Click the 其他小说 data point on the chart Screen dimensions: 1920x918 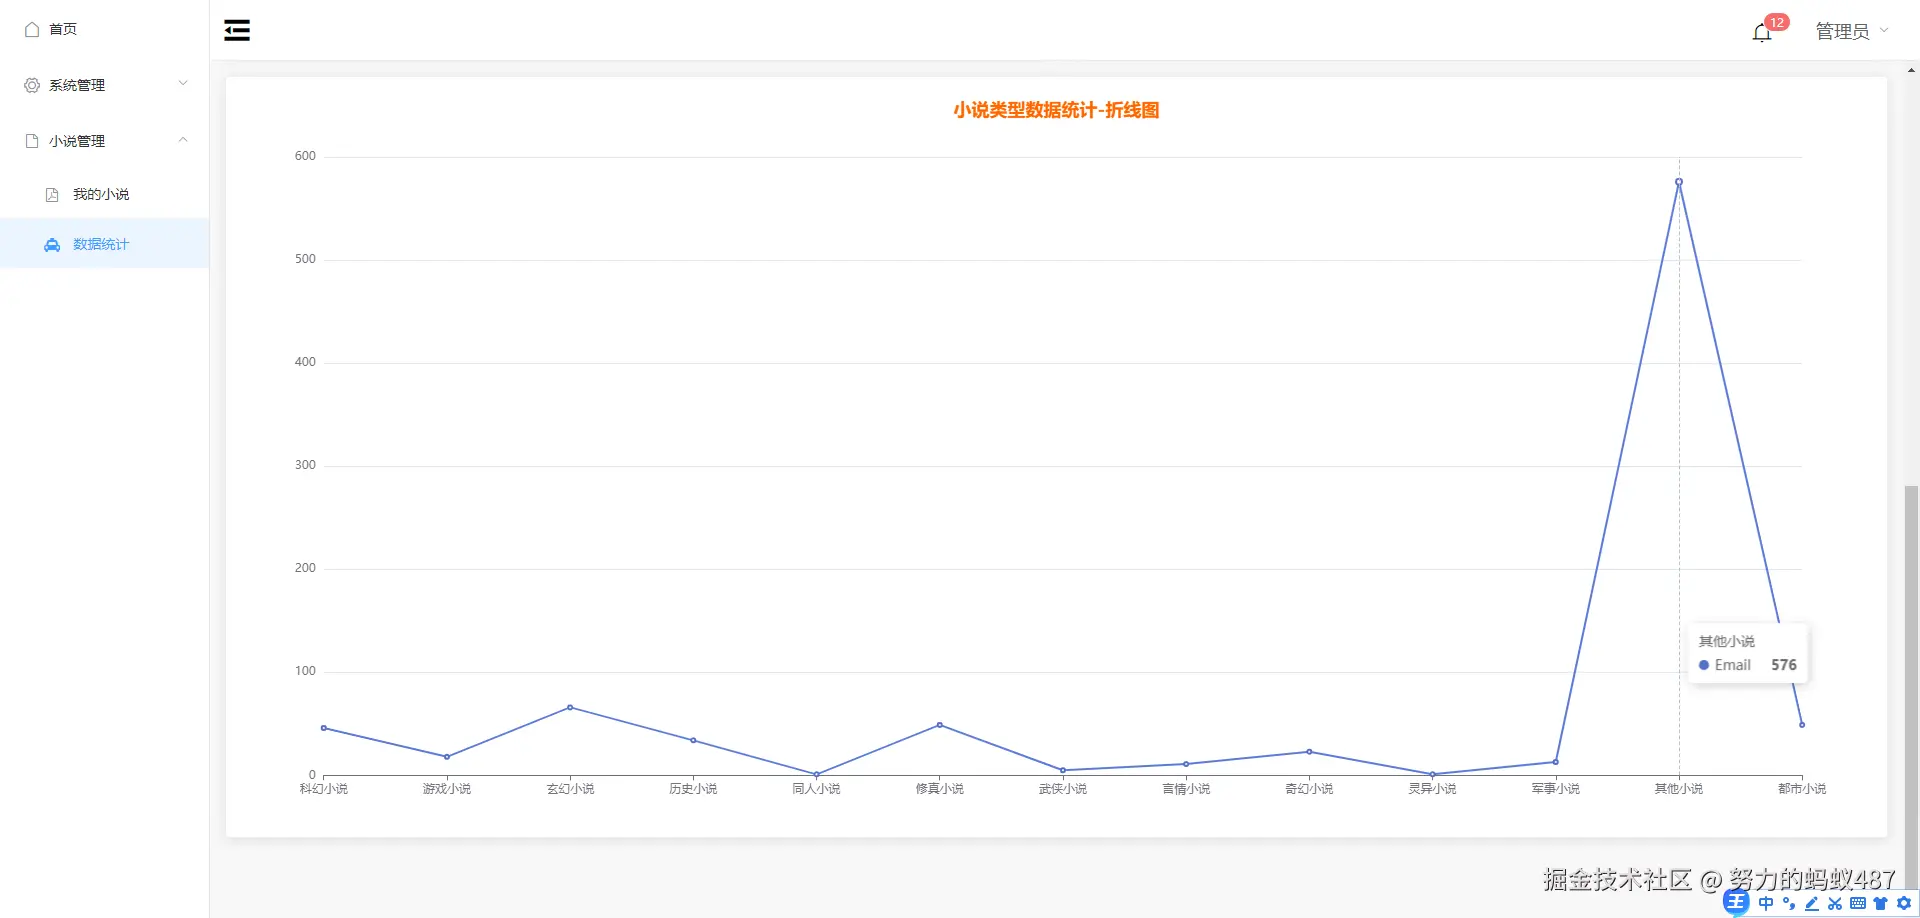(1678, 182)
